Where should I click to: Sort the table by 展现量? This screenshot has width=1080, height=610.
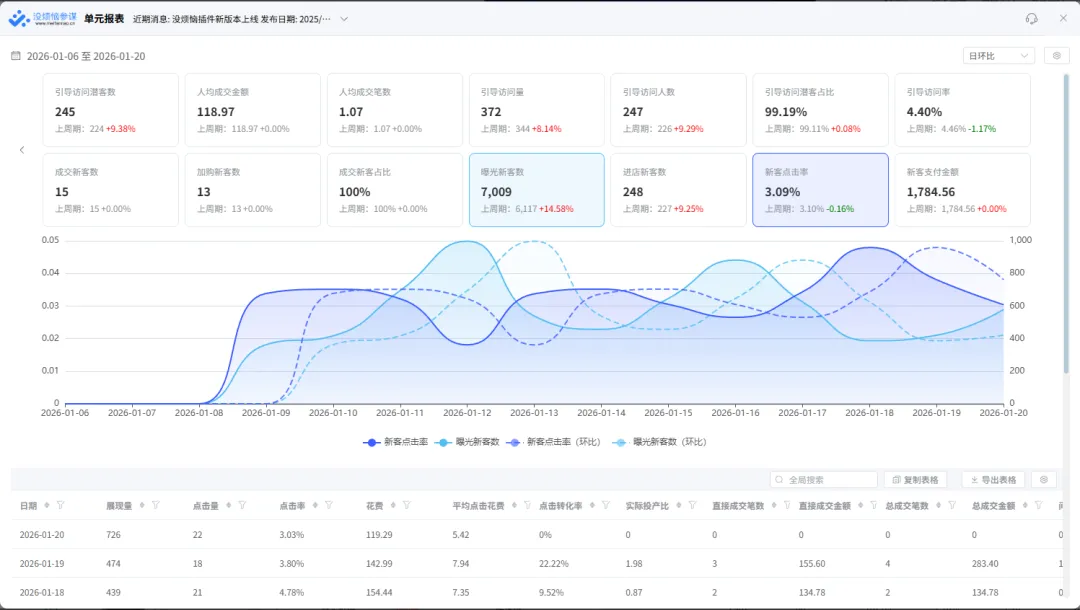(142, 505)
